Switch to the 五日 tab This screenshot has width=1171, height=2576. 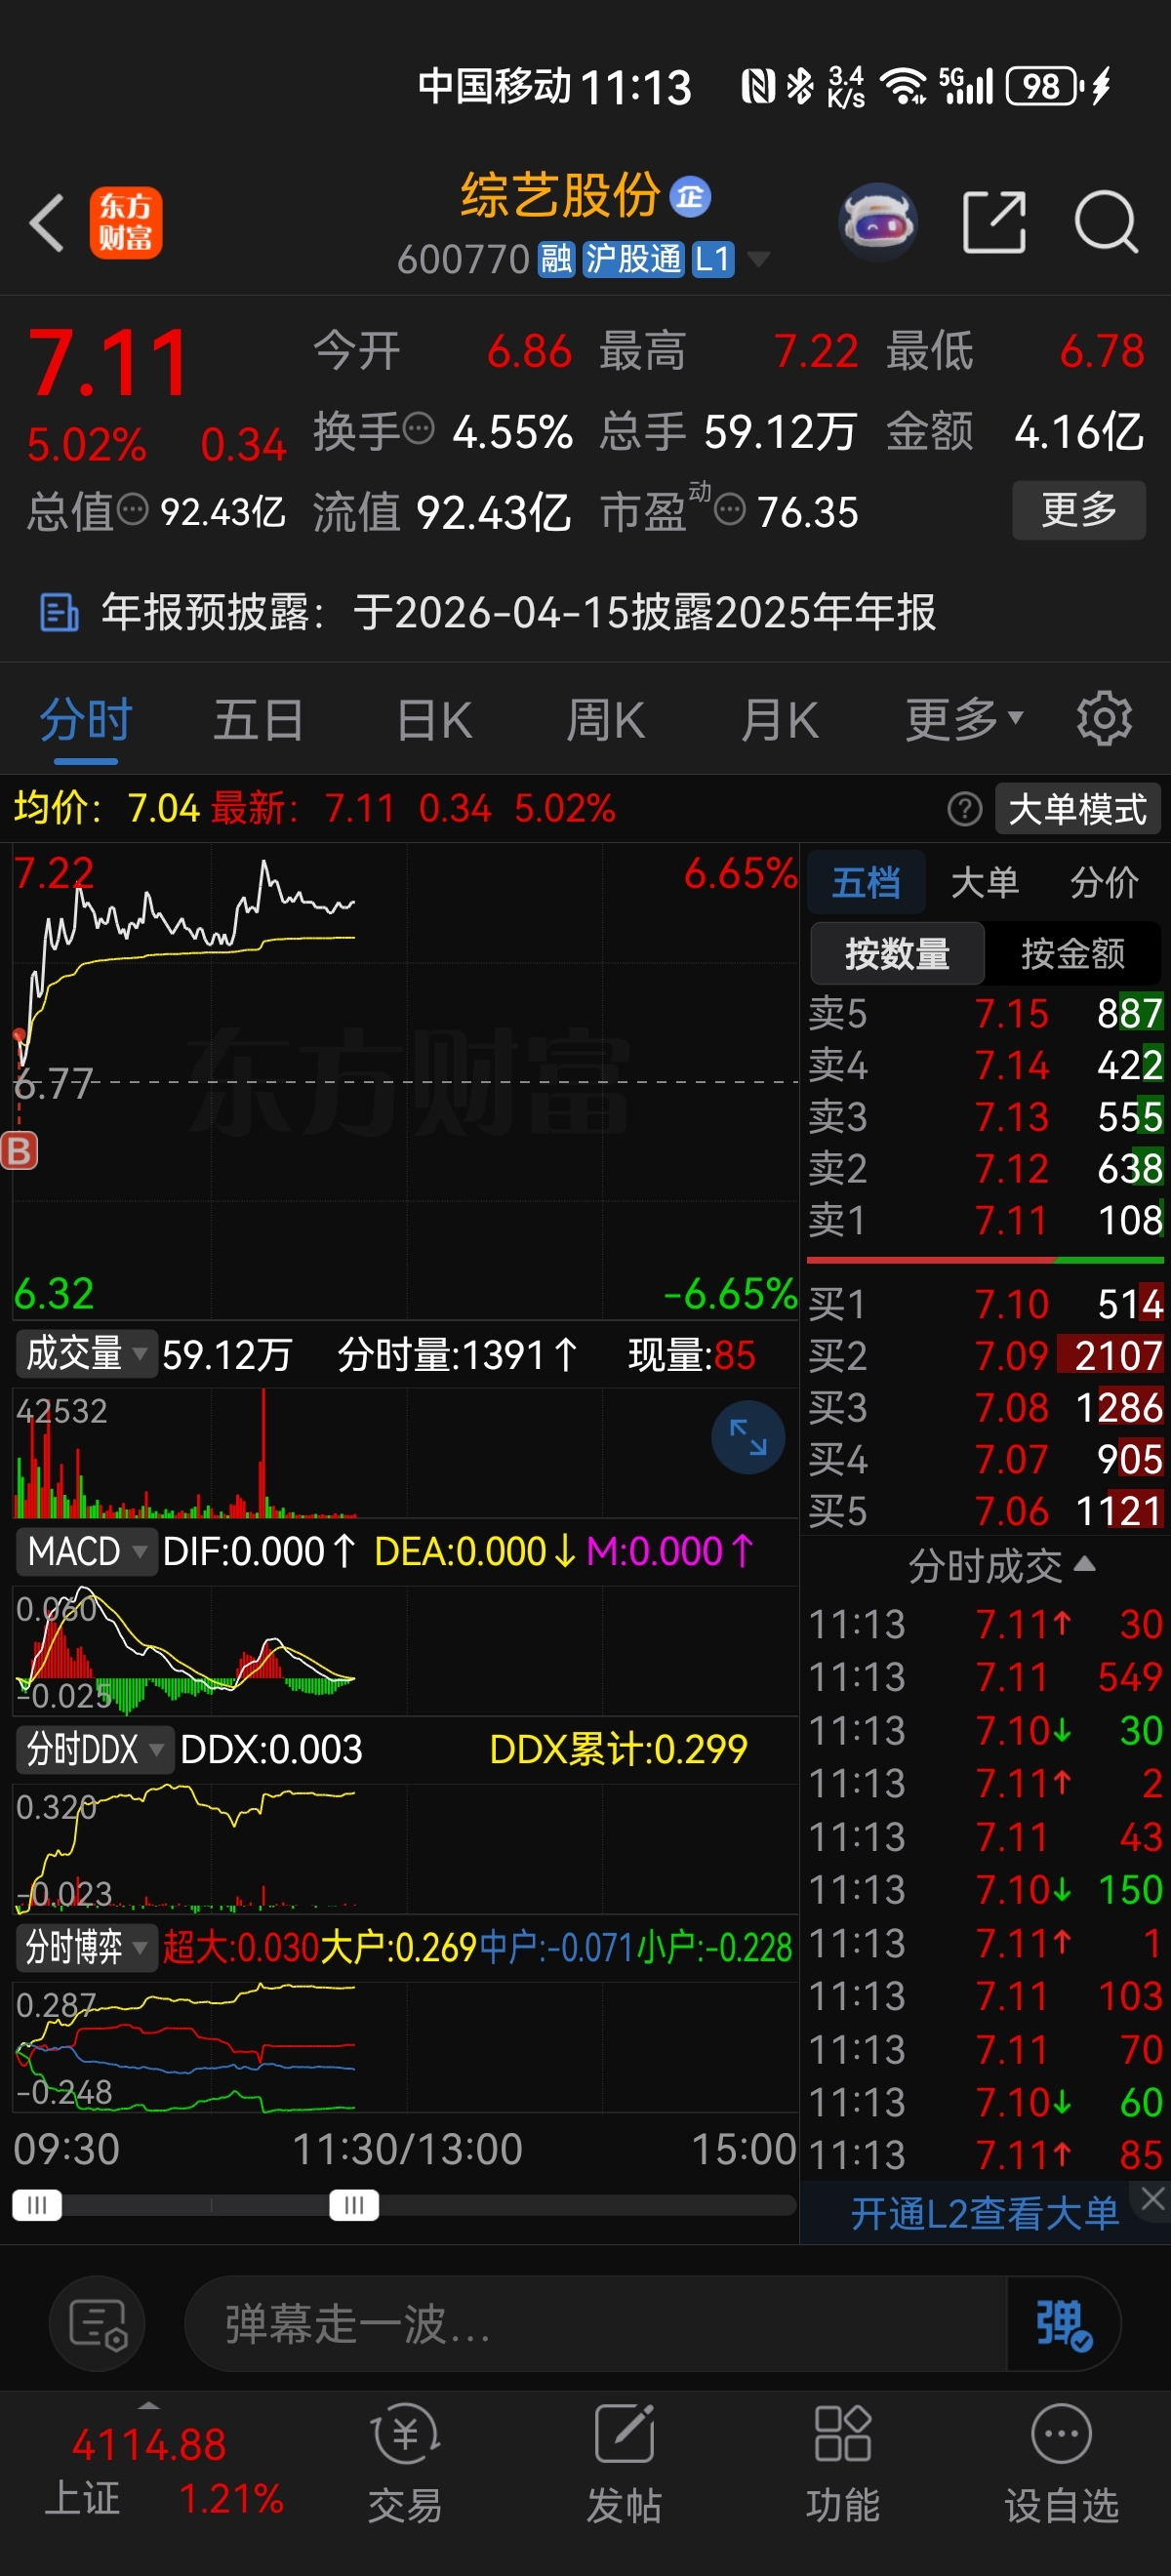pos(258,720)
